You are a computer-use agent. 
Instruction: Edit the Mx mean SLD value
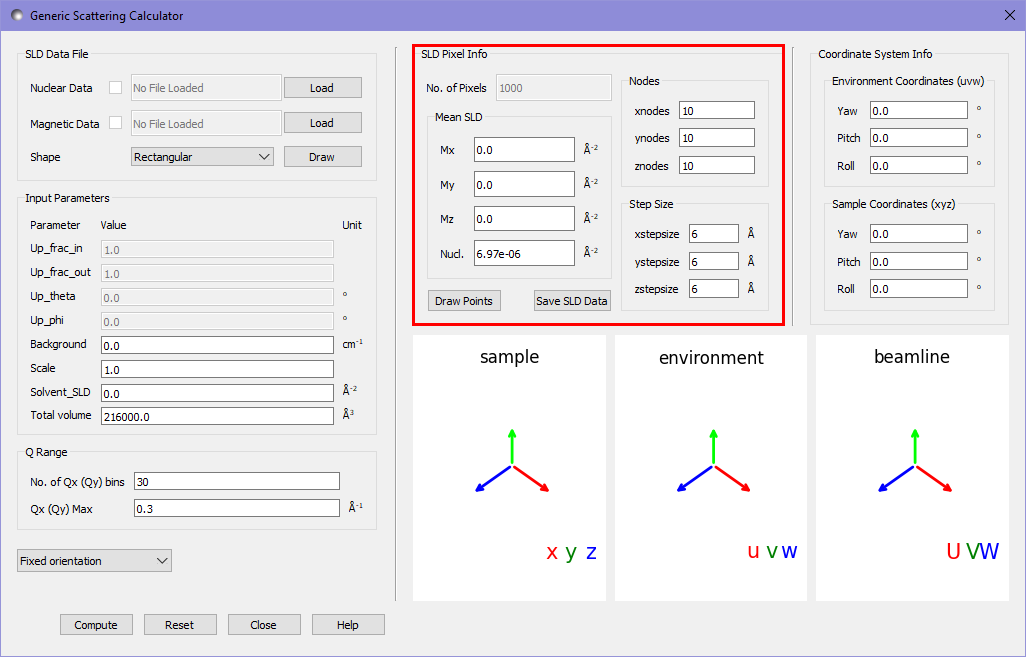coord(524,150)
